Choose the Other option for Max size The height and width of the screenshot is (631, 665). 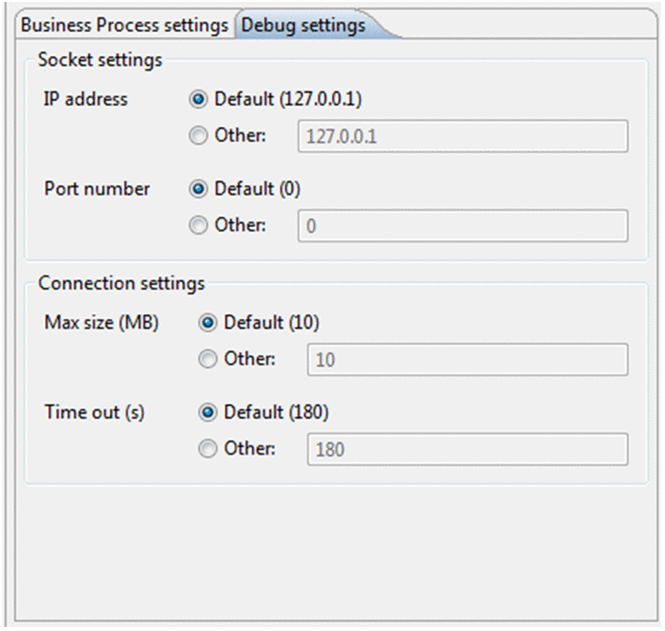208,359
